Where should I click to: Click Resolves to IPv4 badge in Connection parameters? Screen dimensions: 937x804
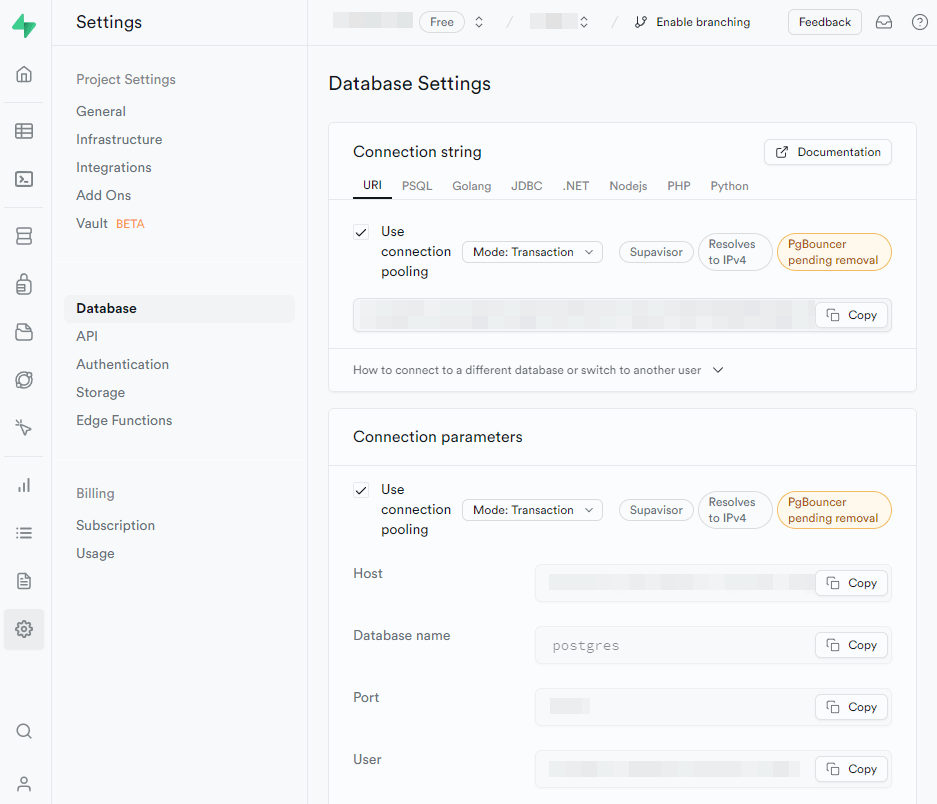[x=734, y=510]
